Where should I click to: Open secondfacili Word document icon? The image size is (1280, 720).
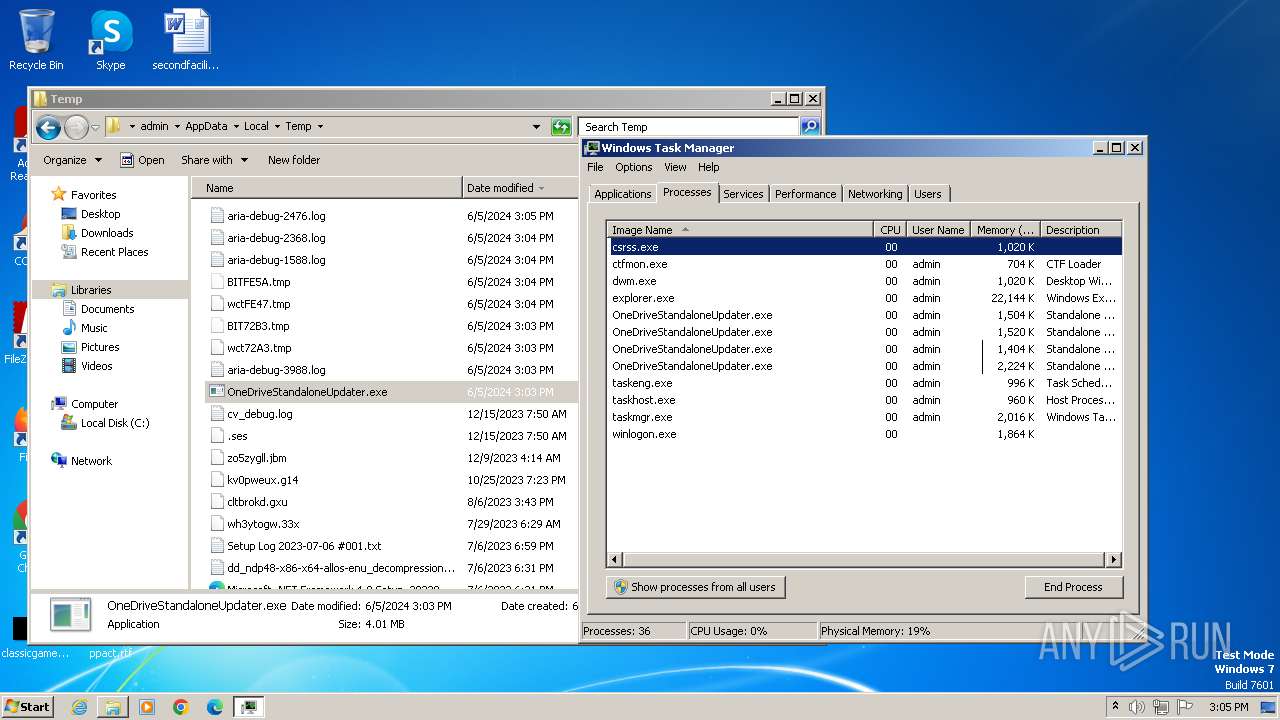click(x=186, y=40)
